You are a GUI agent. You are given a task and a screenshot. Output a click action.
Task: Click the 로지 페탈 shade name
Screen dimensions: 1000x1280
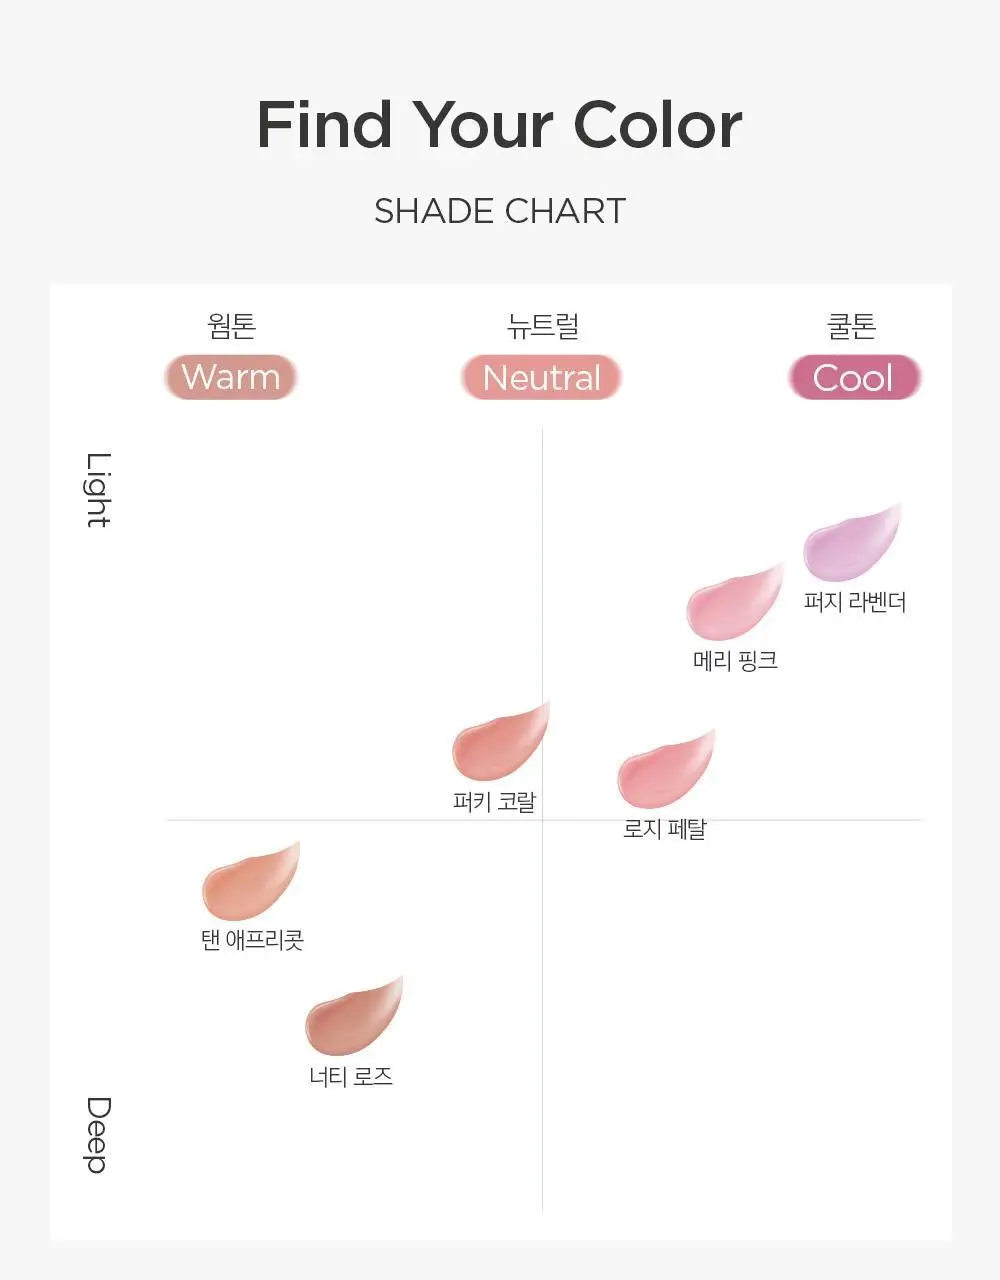click(664, 828)
